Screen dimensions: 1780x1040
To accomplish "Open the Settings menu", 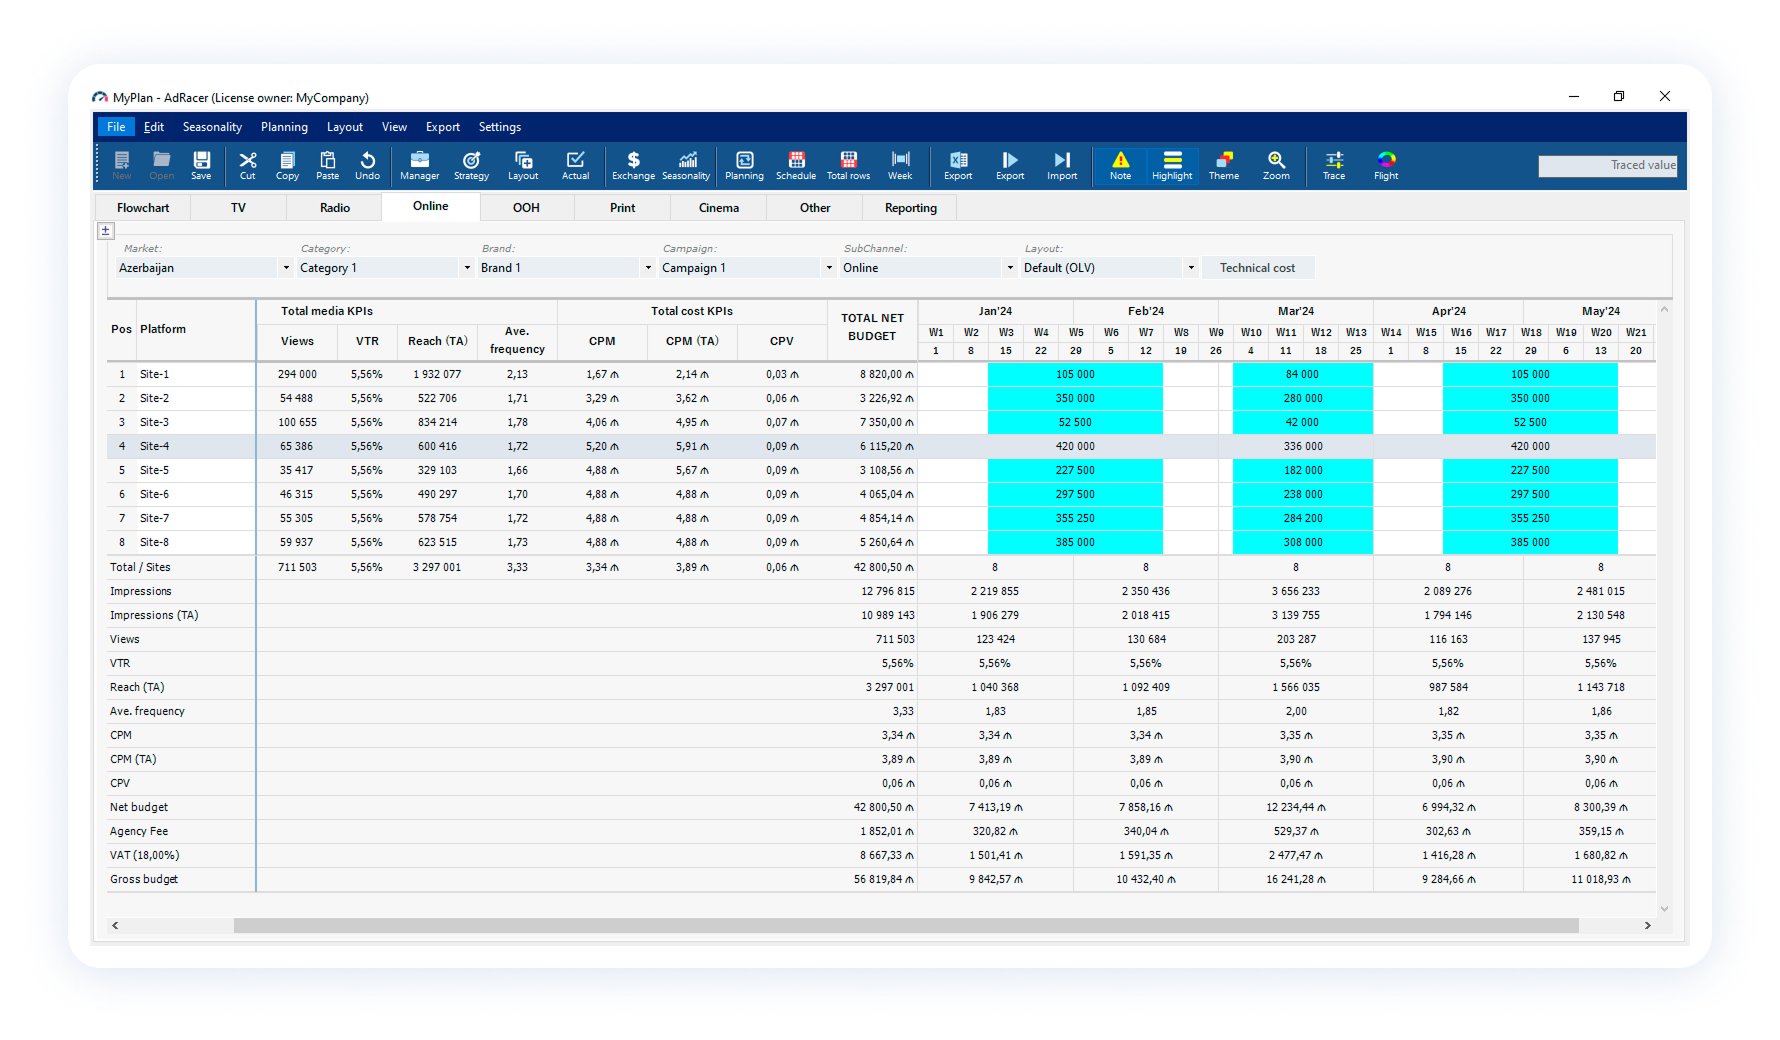I will pos(500,127).
